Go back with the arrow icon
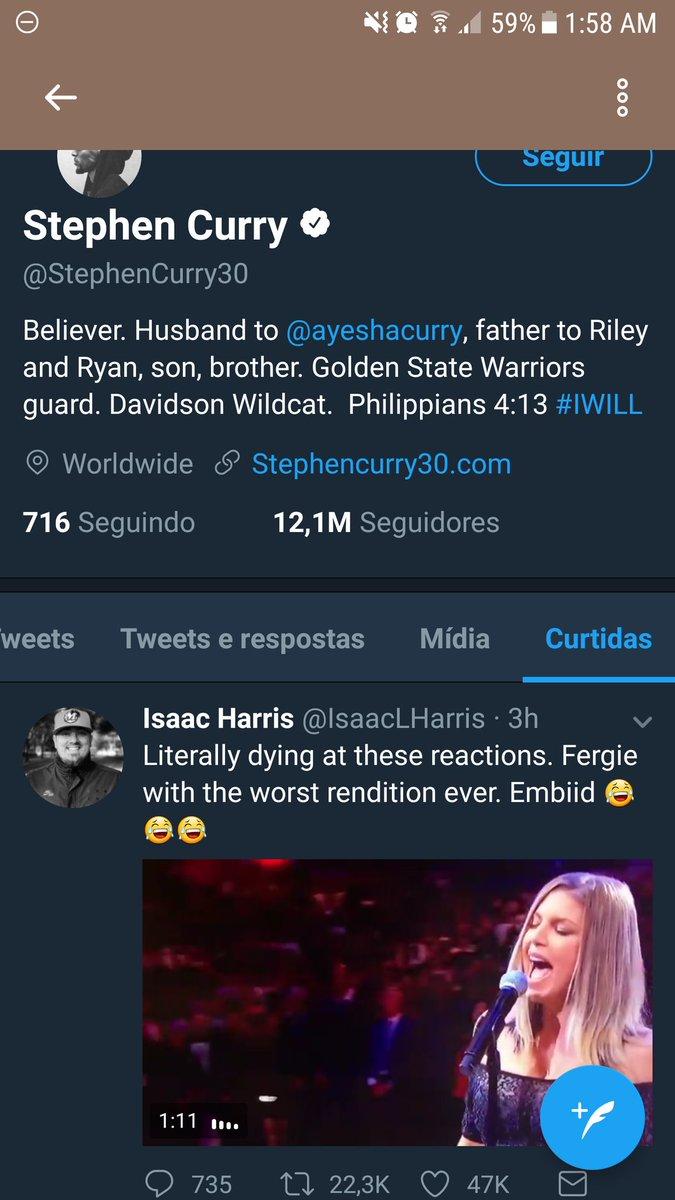Screen dimensions: 675x1200 click(61, 97)
